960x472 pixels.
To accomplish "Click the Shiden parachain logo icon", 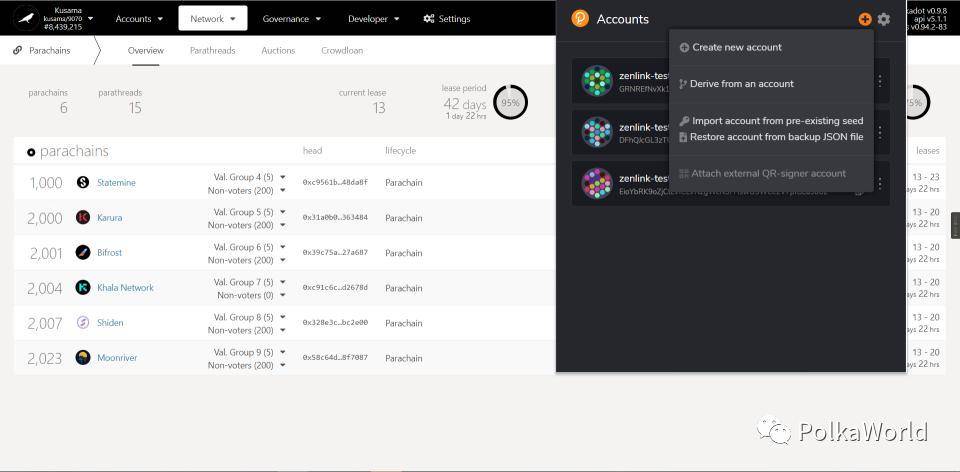I will click(x=83, y=323).
